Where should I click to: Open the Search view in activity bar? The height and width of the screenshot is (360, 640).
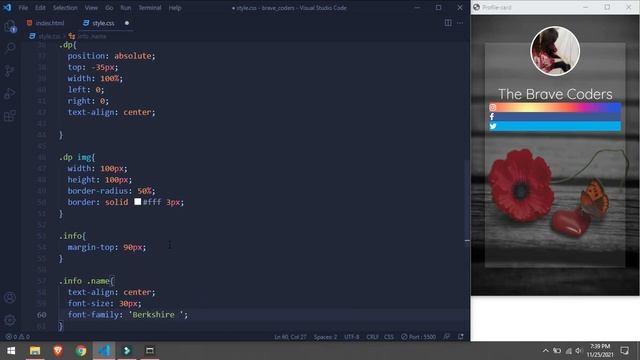tap(10, 48)
